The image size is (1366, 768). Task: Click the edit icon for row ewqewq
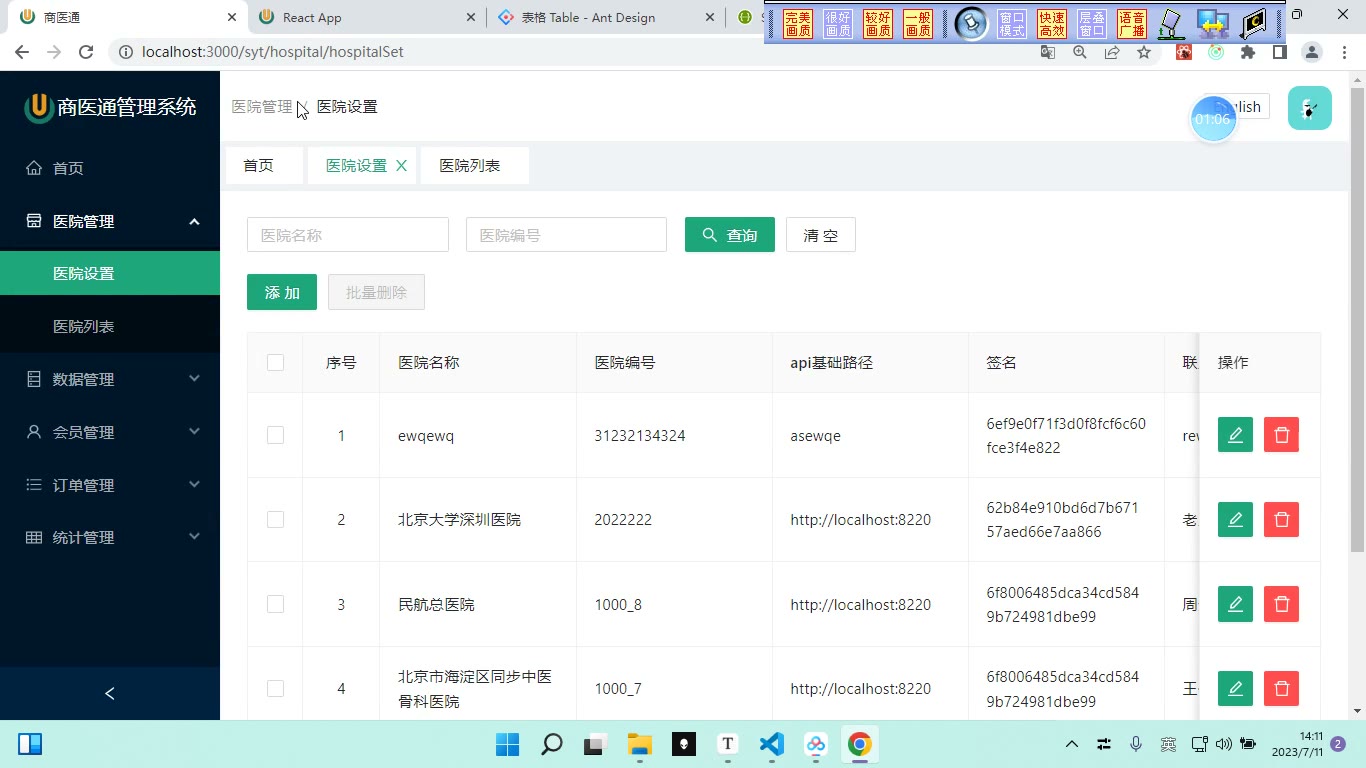click(x=1235, y=435)
